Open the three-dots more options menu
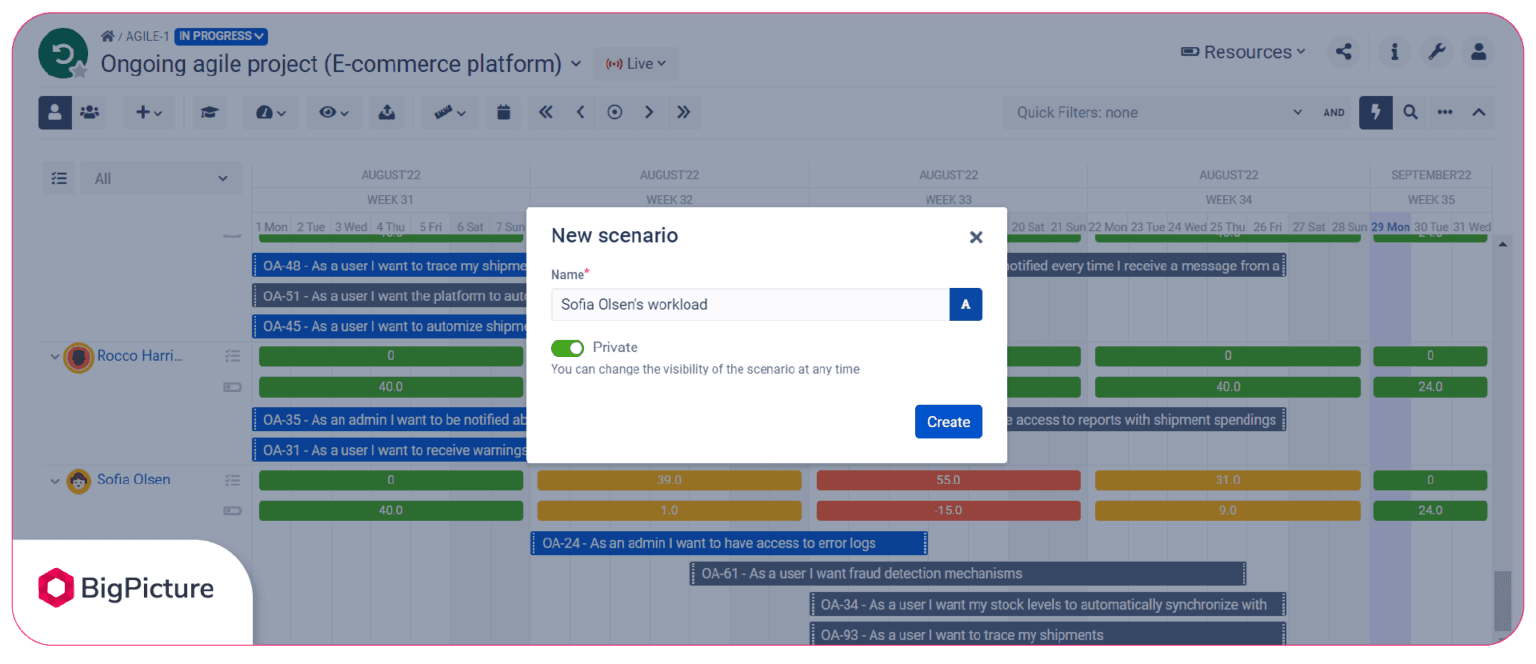The width and height of the screenshot is (1536, 664). 1445,112
